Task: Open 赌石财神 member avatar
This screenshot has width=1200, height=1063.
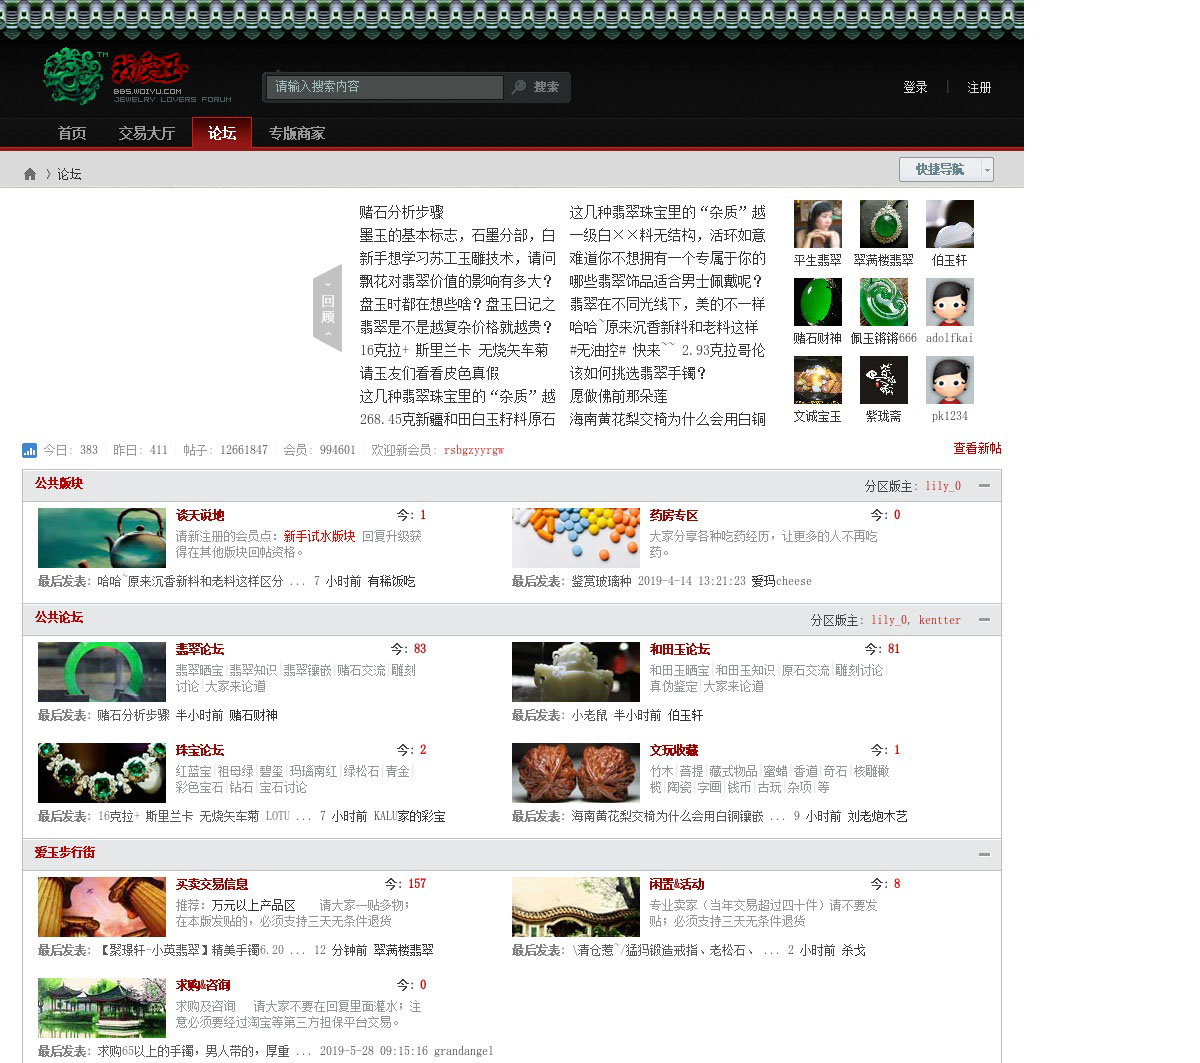Action: tap(818, 302)
